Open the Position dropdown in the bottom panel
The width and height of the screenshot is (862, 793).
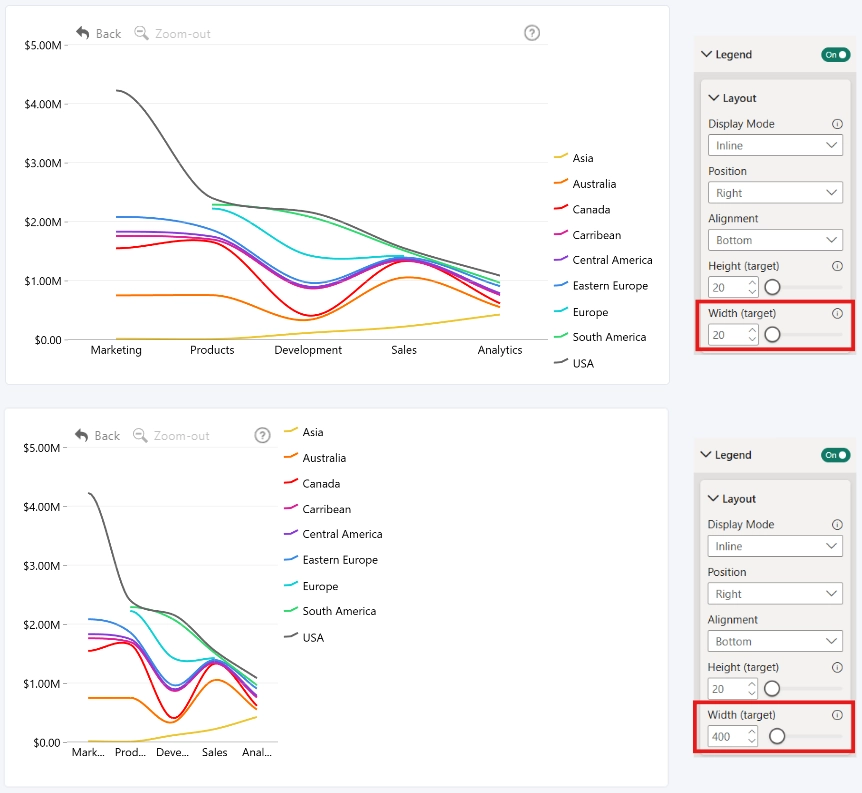pos(775,594)
